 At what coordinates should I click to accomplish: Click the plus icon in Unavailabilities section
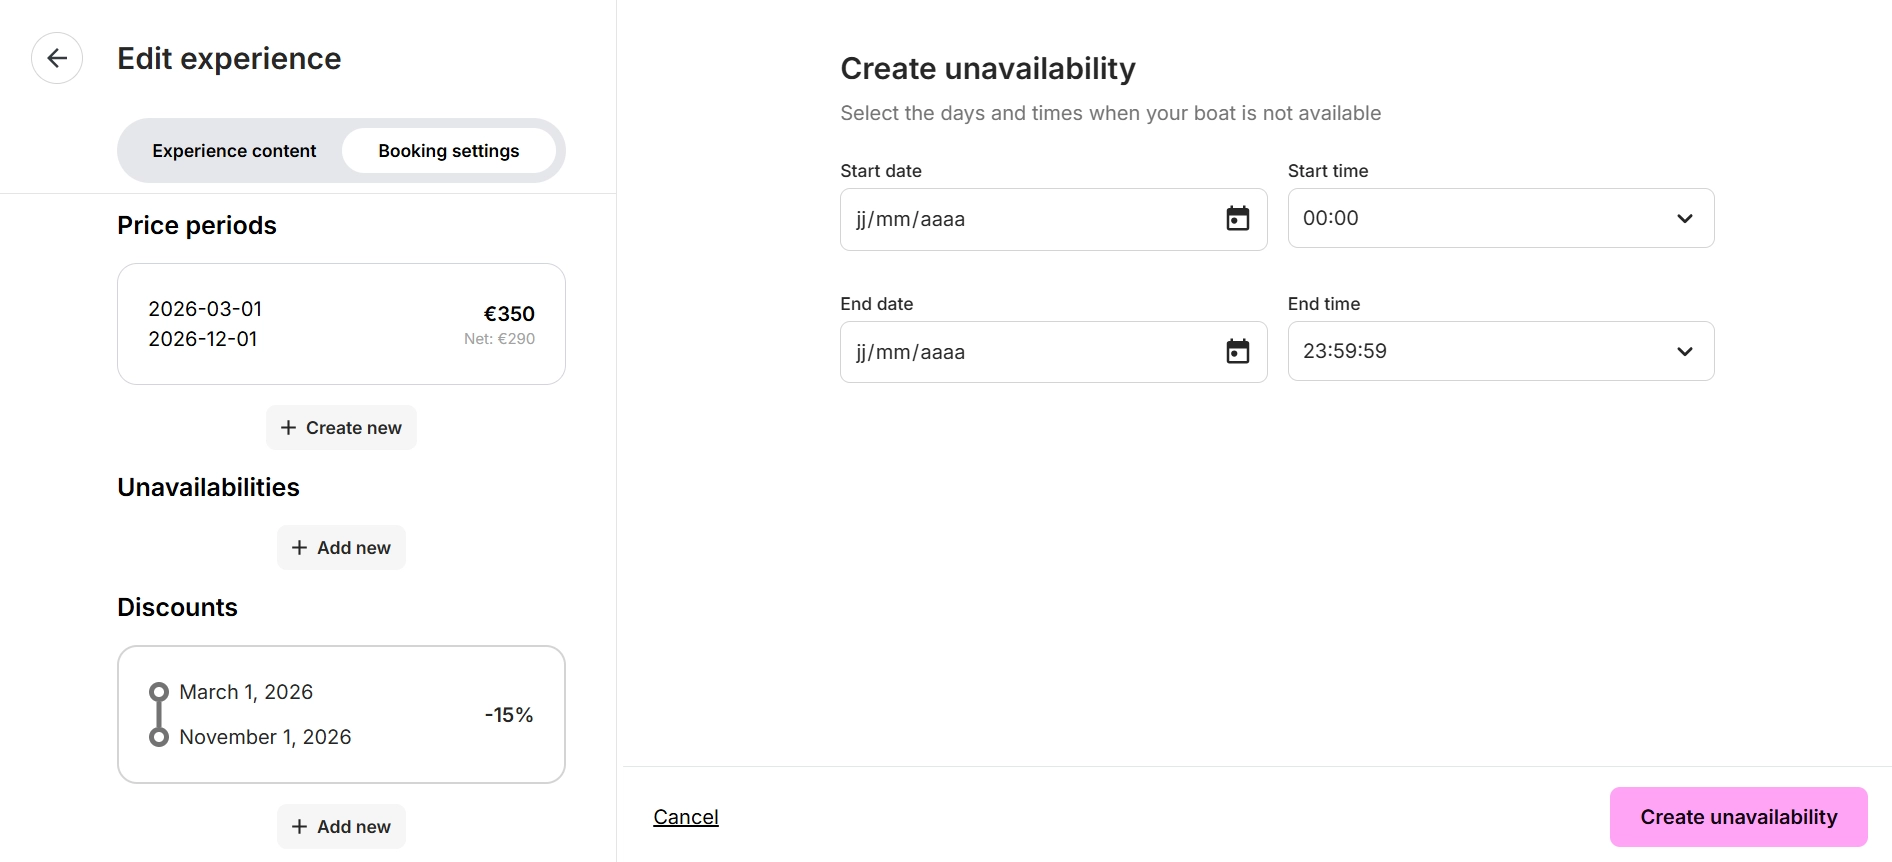tap(299, 548)
